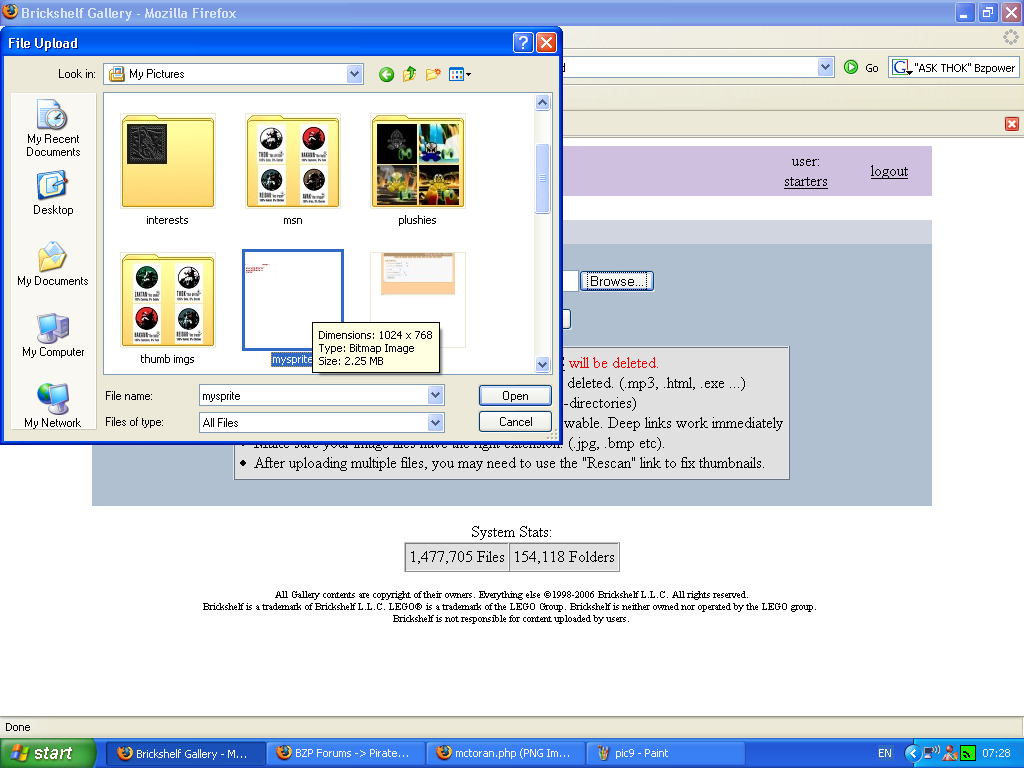Click the Open button
The height and width of the screenshot is (768, 1024).
514,395
